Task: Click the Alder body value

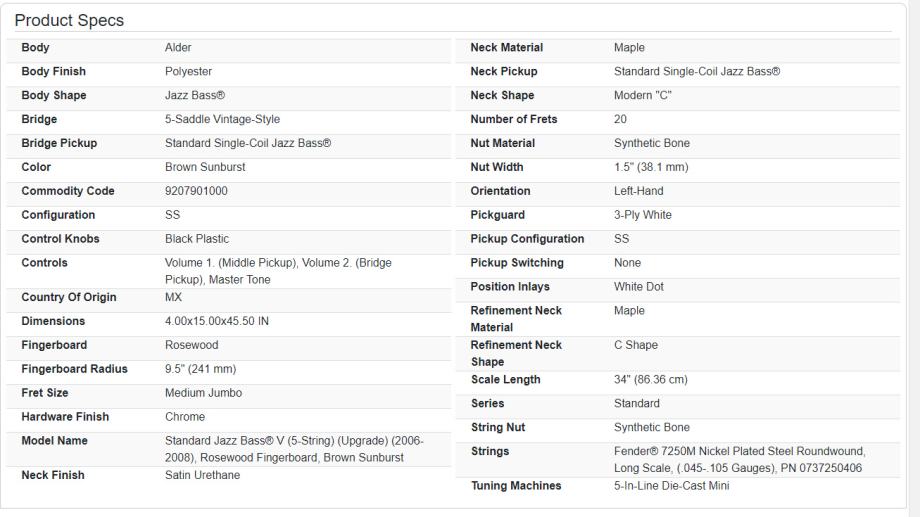Action: [x=178, y=48]
